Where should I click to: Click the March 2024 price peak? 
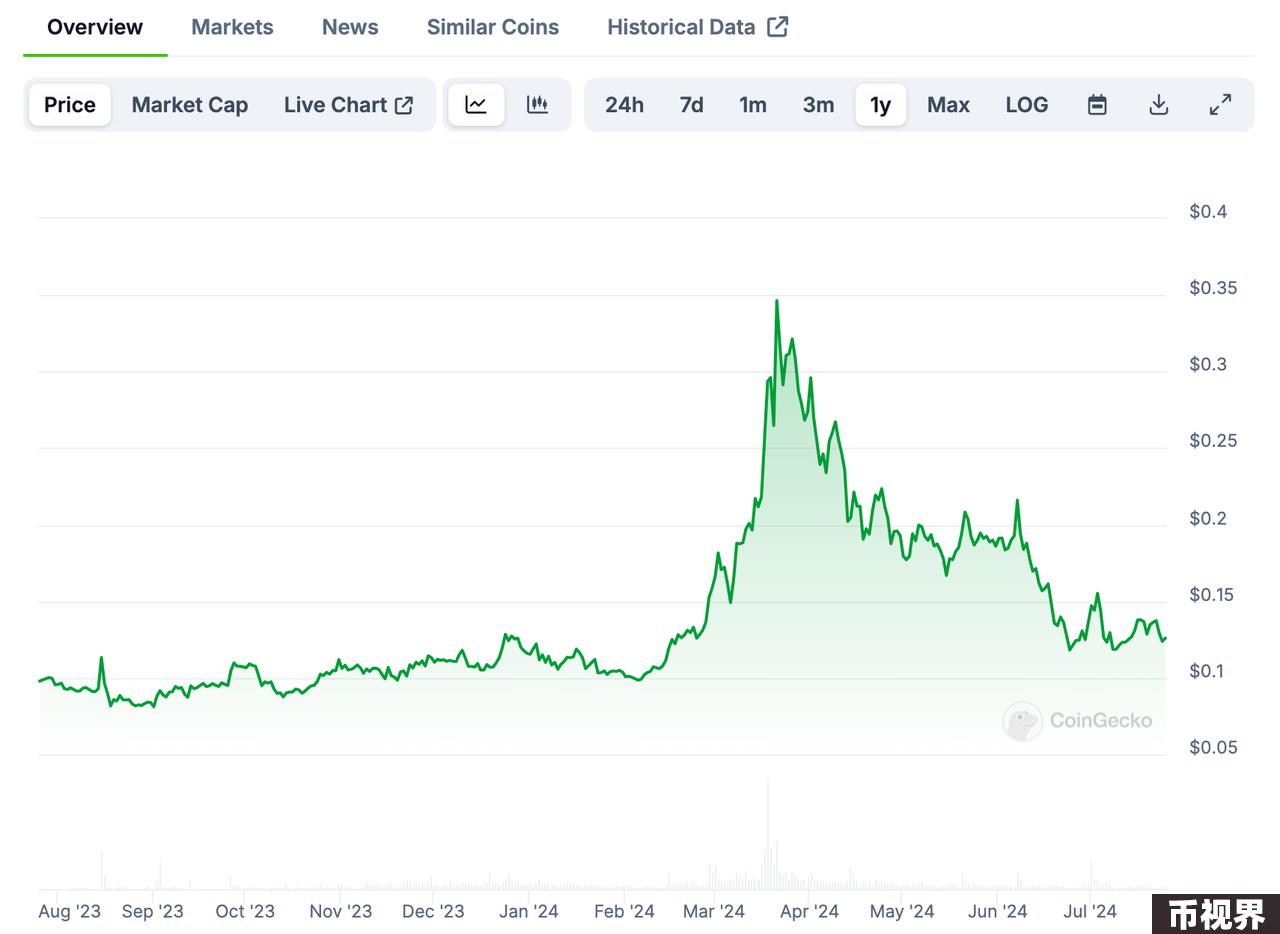(x=777, y=301)
